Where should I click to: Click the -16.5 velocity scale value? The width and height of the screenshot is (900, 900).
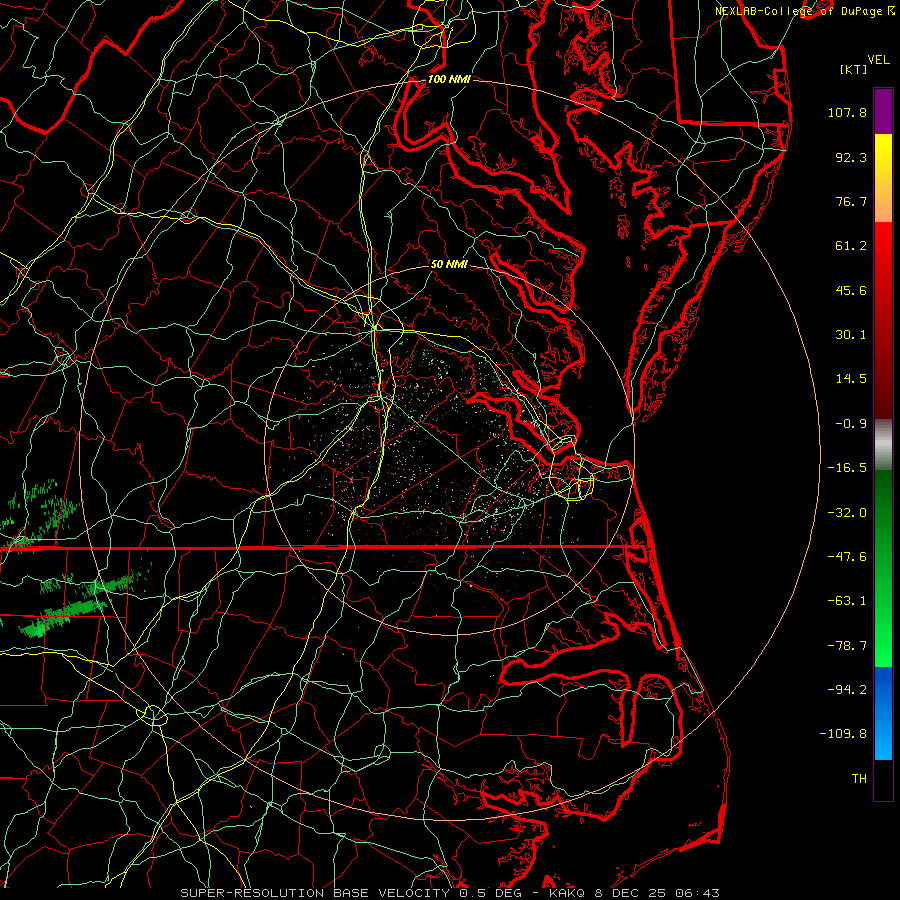[847, 468]
